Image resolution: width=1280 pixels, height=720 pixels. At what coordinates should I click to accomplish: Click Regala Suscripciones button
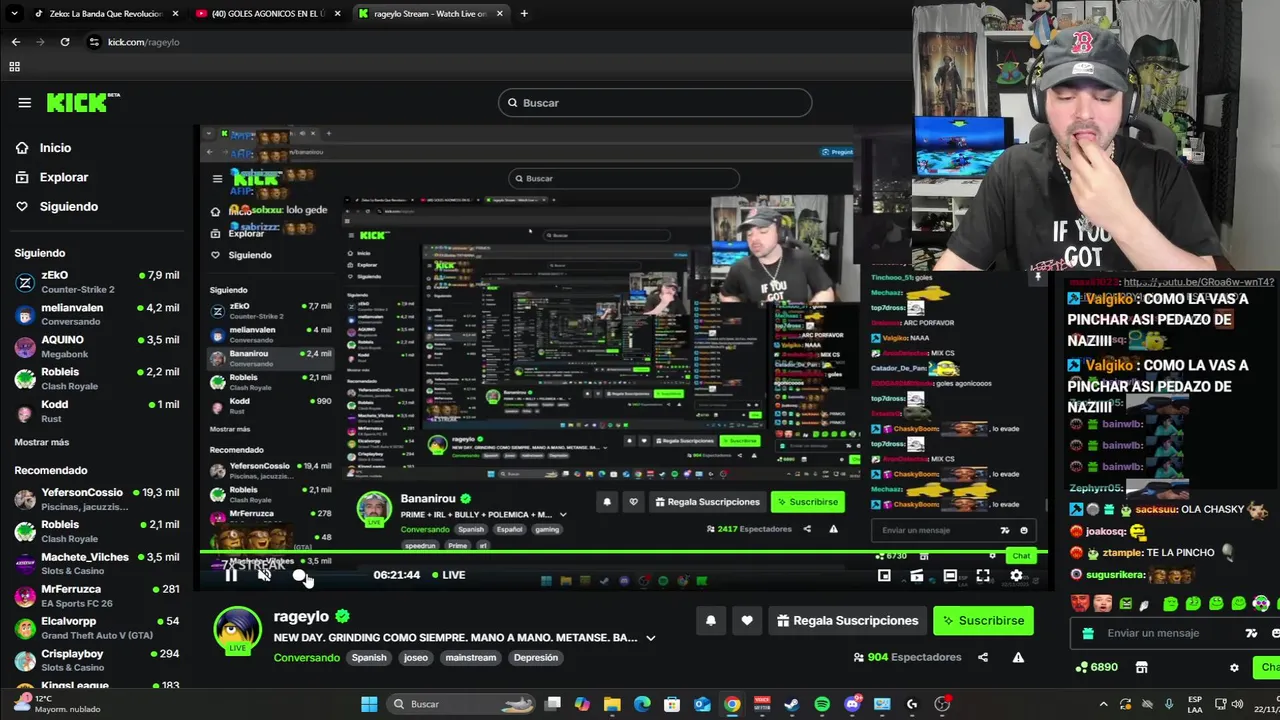(x=847, y=621)
